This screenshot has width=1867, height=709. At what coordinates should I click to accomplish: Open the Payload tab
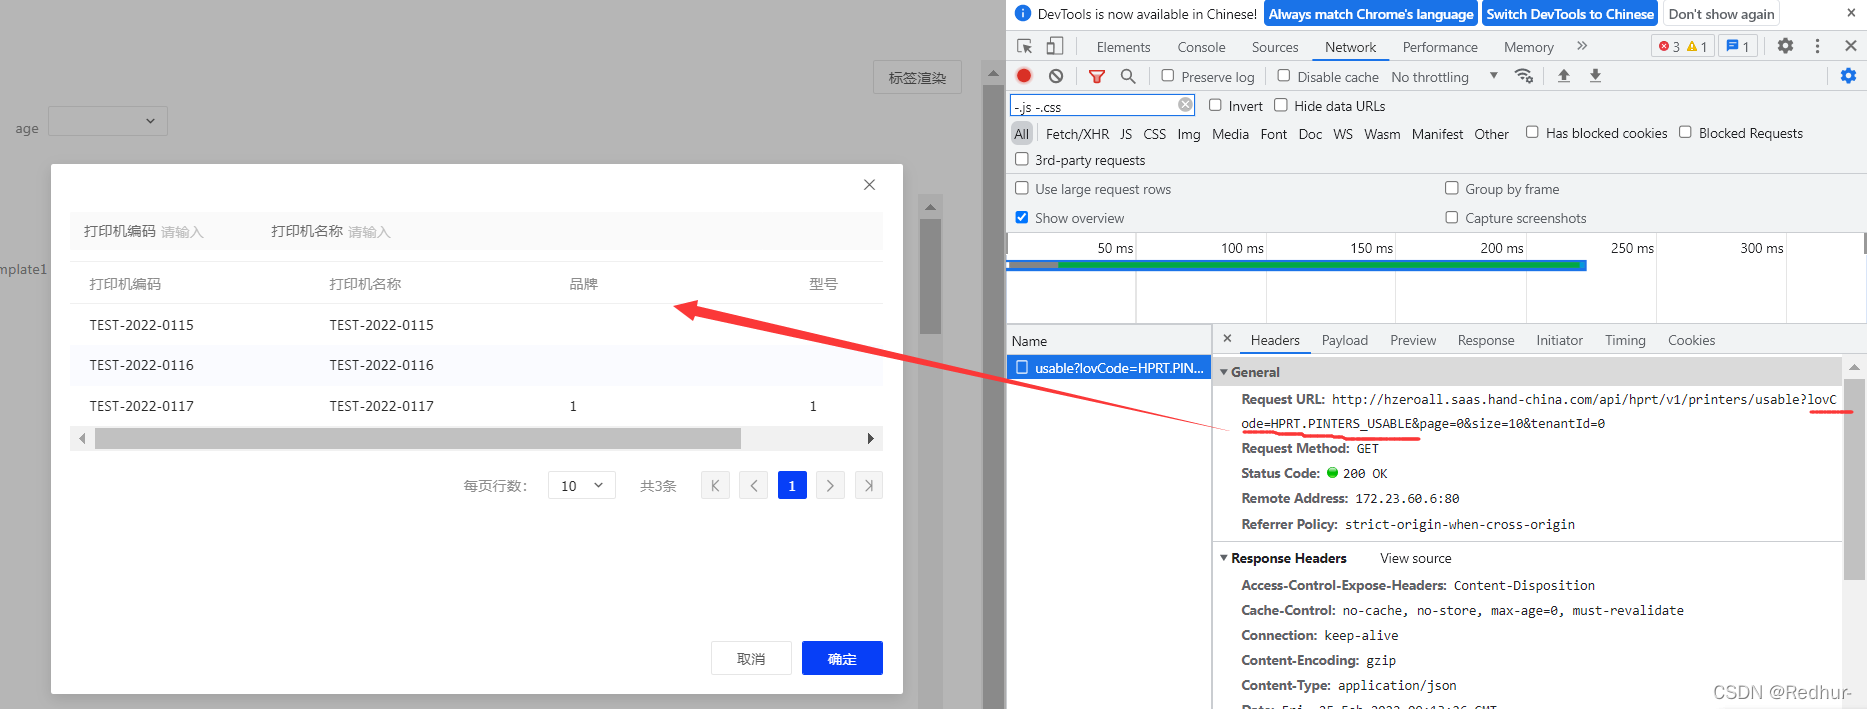(1344, 340)
